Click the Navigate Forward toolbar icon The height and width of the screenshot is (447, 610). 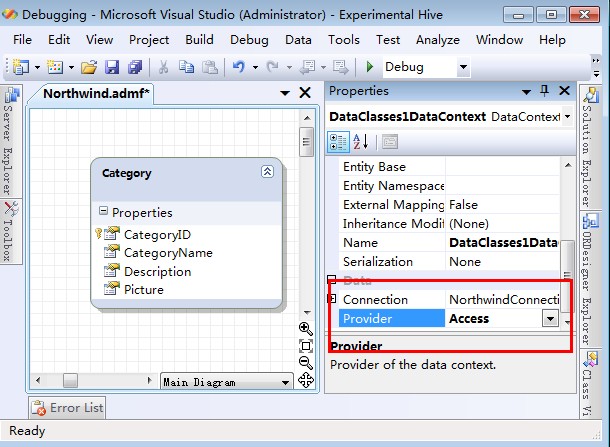point(341,67)
